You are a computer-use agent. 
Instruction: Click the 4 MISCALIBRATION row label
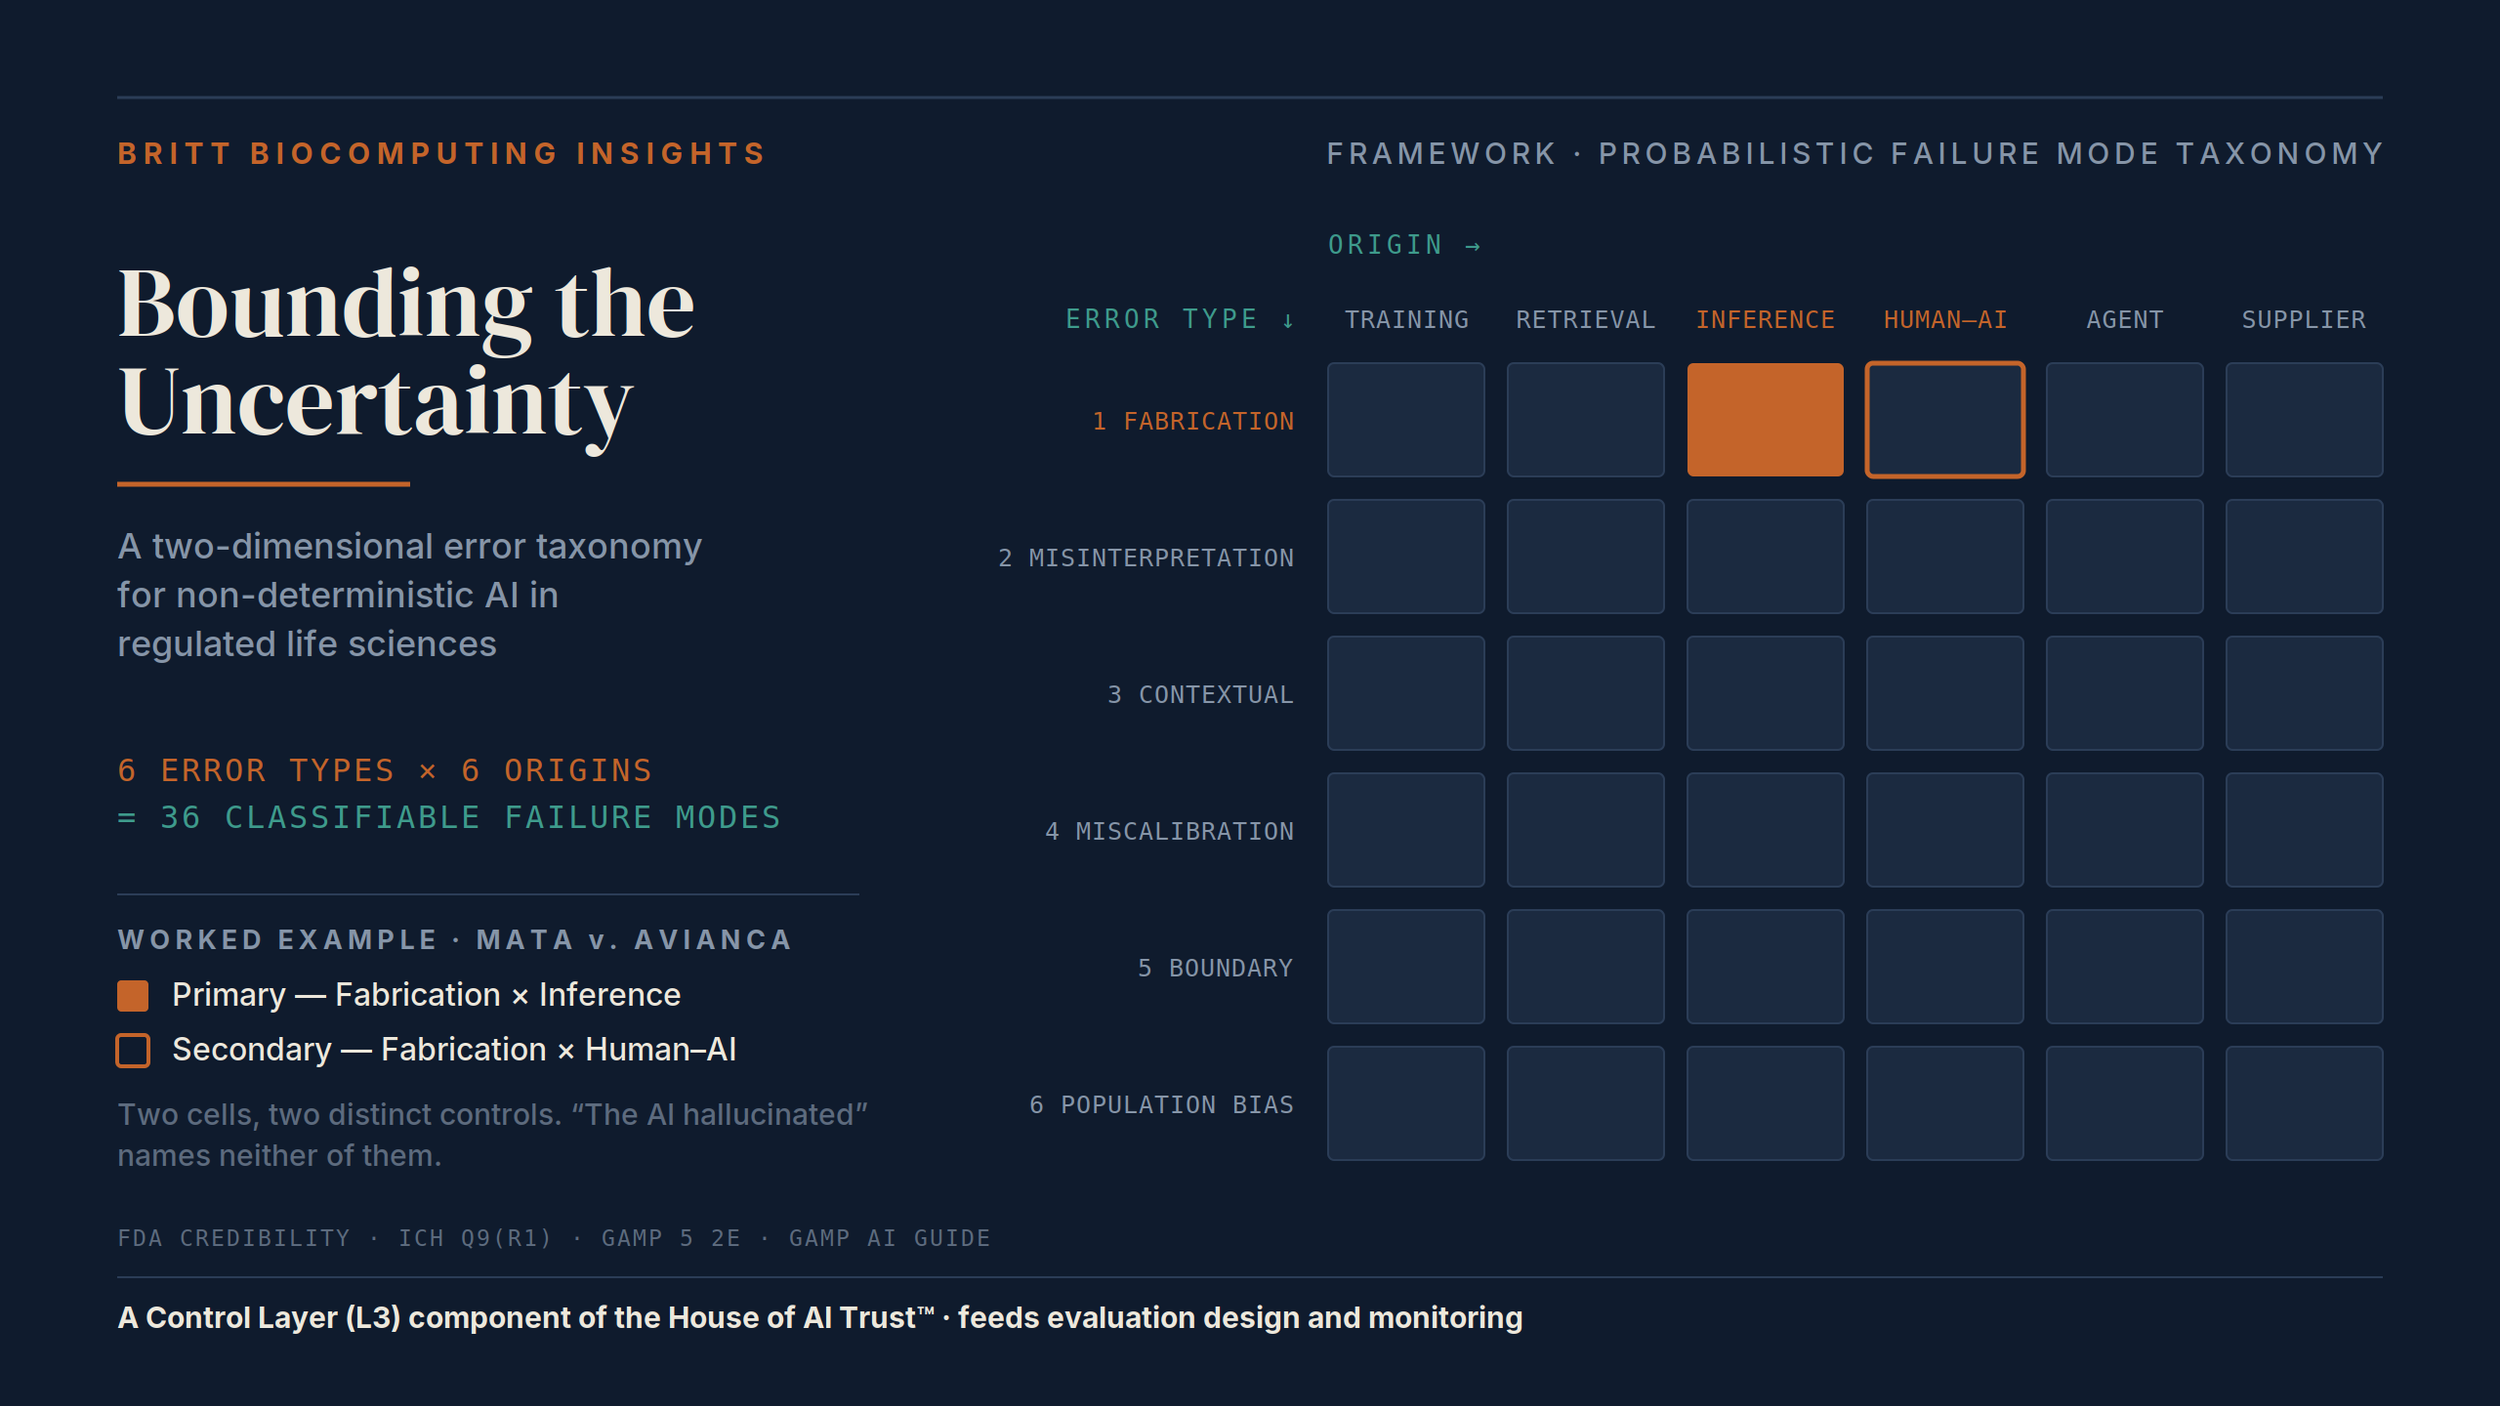click(1170, 831)
